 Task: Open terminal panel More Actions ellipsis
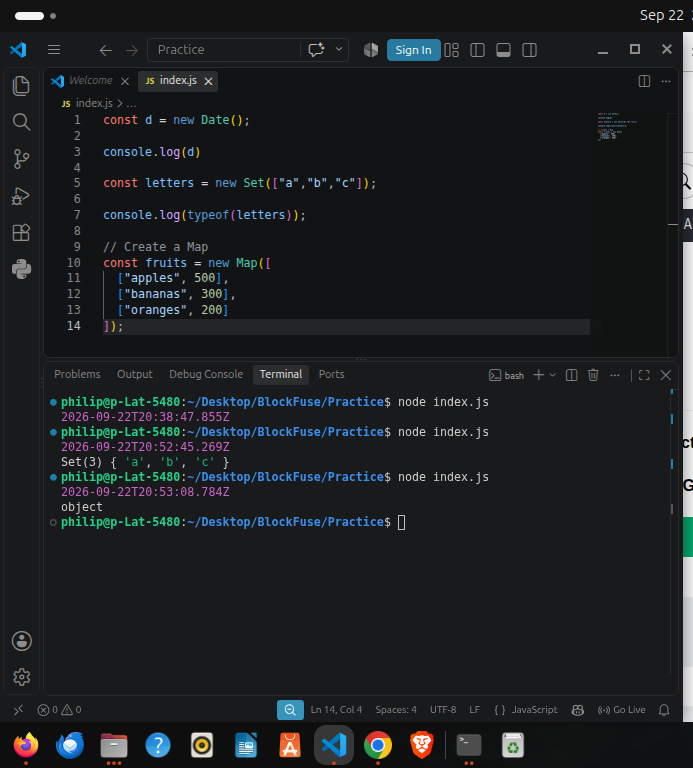click(x=615, y=375)
